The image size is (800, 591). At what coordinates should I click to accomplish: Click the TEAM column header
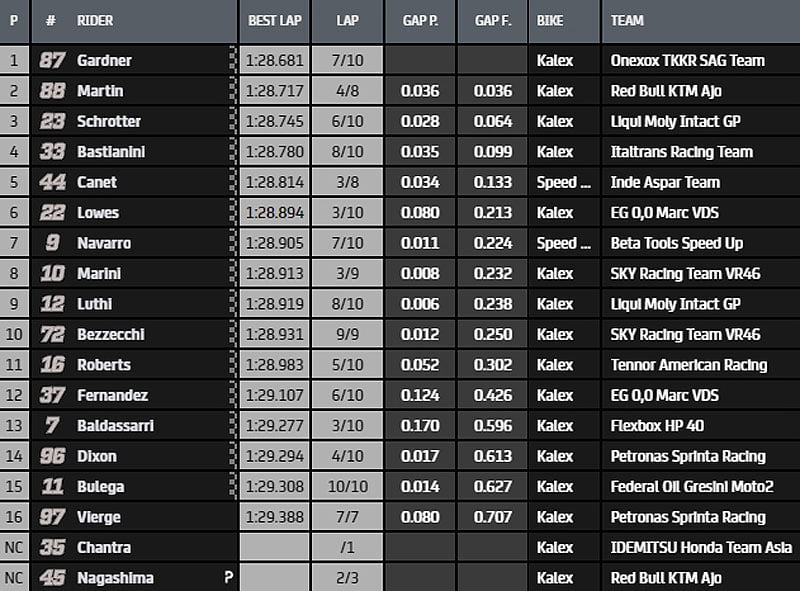point(627,20)
